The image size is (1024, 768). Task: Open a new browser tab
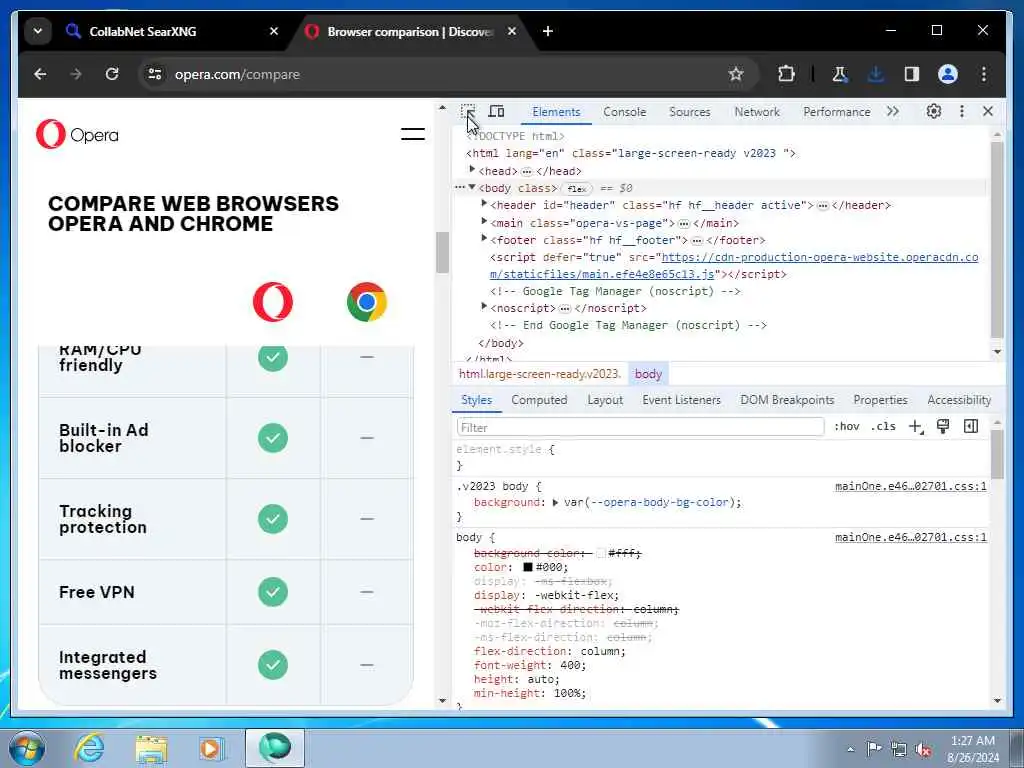tap(548, 31)
